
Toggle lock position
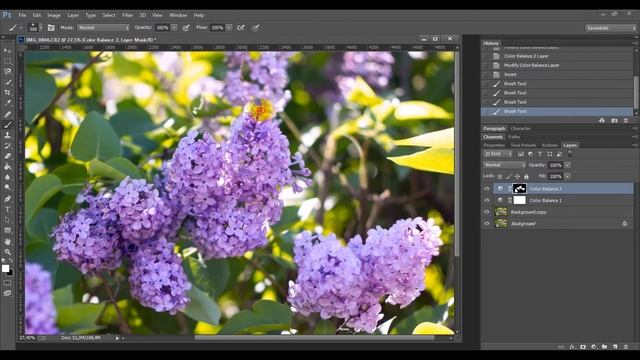[x=518, y=176]
